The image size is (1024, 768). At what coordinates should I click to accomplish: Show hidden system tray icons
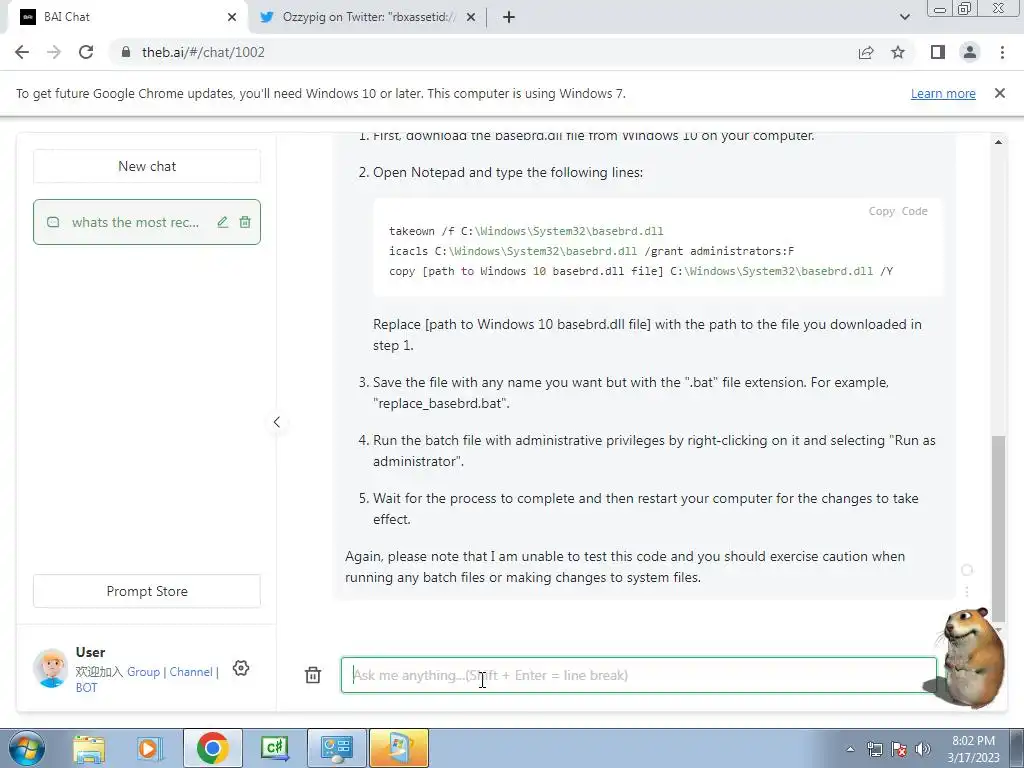click(x=850, y=749)
